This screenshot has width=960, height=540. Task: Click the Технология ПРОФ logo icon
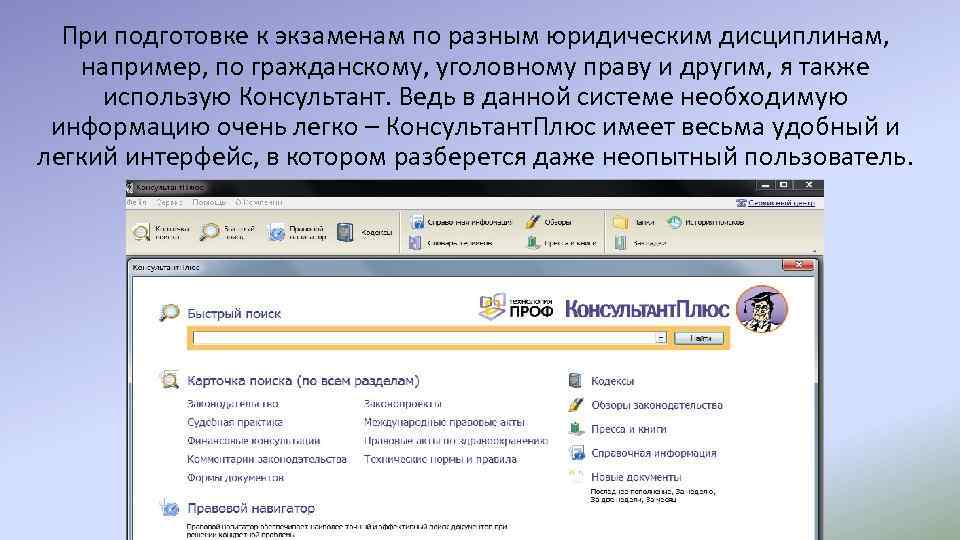[x=492, y=307]
